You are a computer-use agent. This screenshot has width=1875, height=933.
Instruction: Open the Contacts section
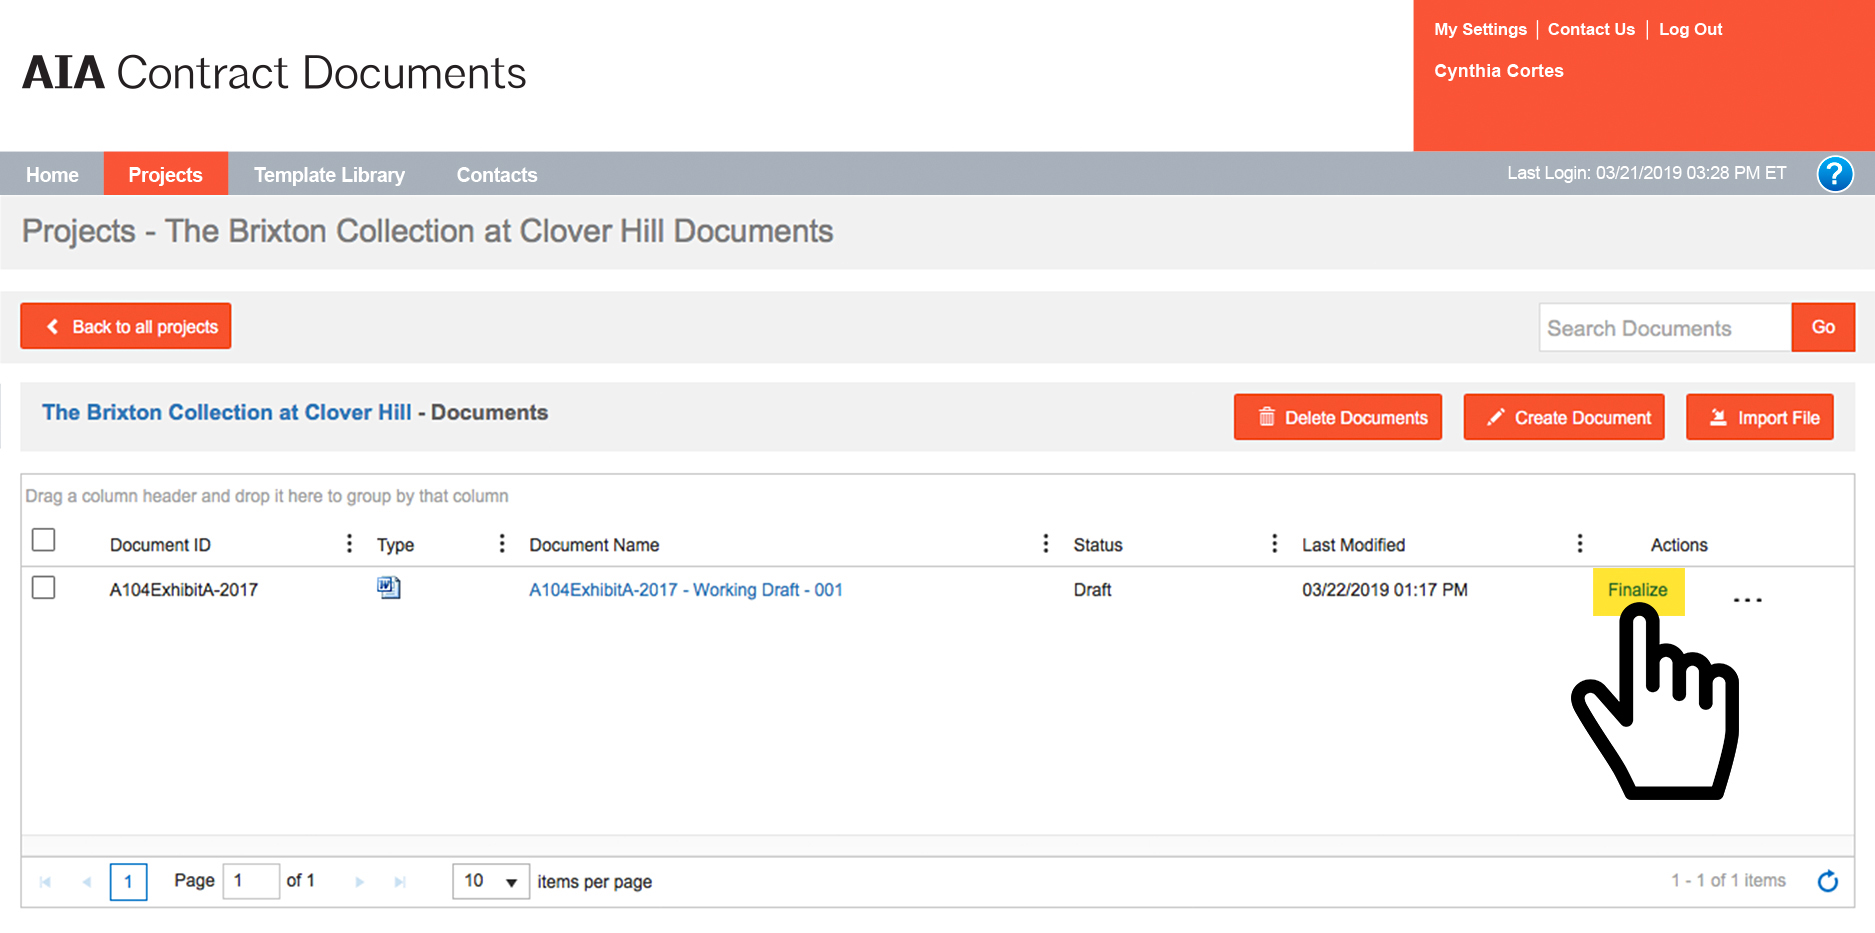click(x=496, y=174)
